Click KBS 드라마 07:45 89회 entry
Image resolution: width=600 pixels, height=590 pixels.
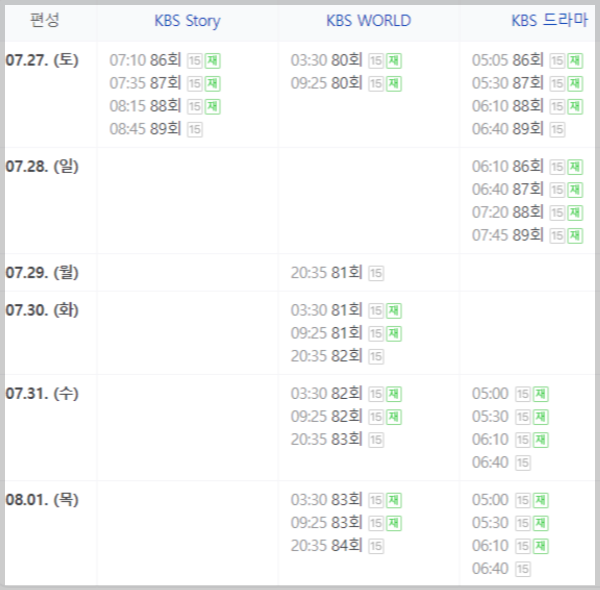click(x=508, y=235)
